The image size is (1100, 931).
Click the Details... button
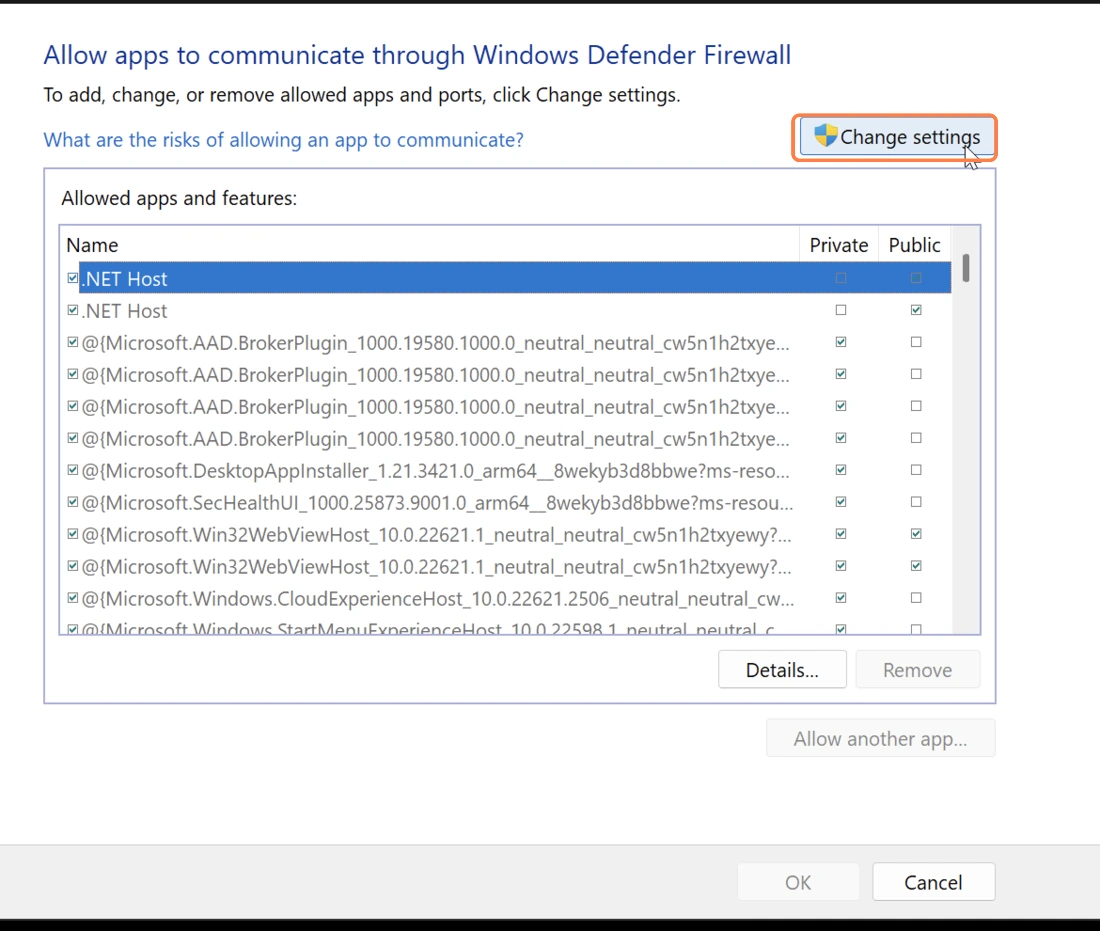782,670
